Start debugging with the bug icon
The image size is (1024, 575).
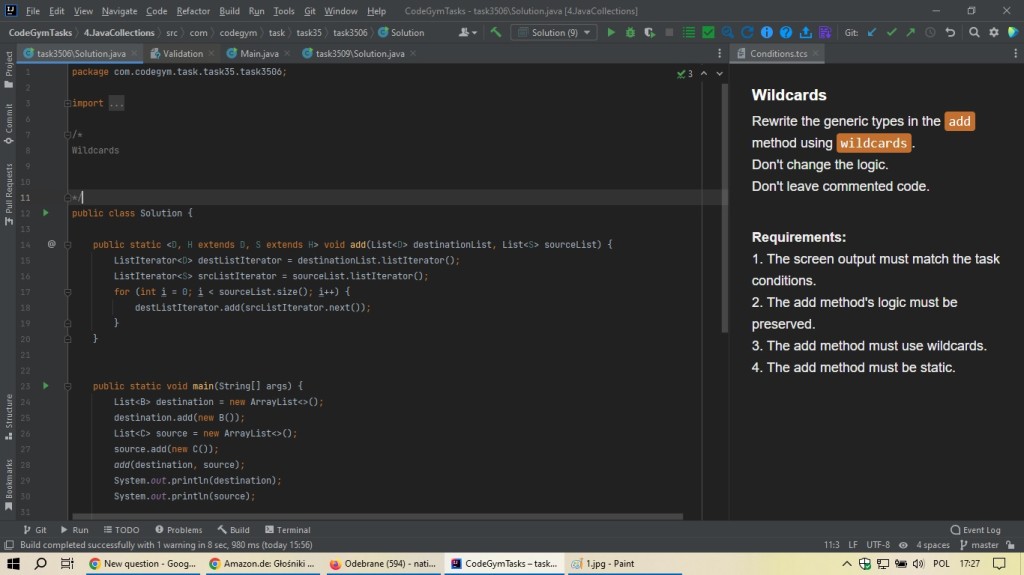click(631, 33)
